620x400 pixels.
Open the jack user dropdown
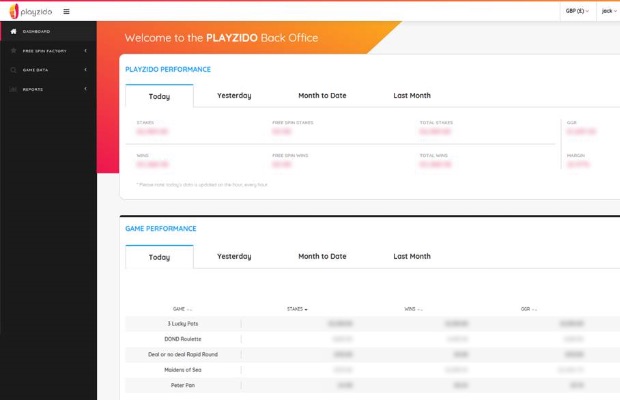tap(609, 11)
